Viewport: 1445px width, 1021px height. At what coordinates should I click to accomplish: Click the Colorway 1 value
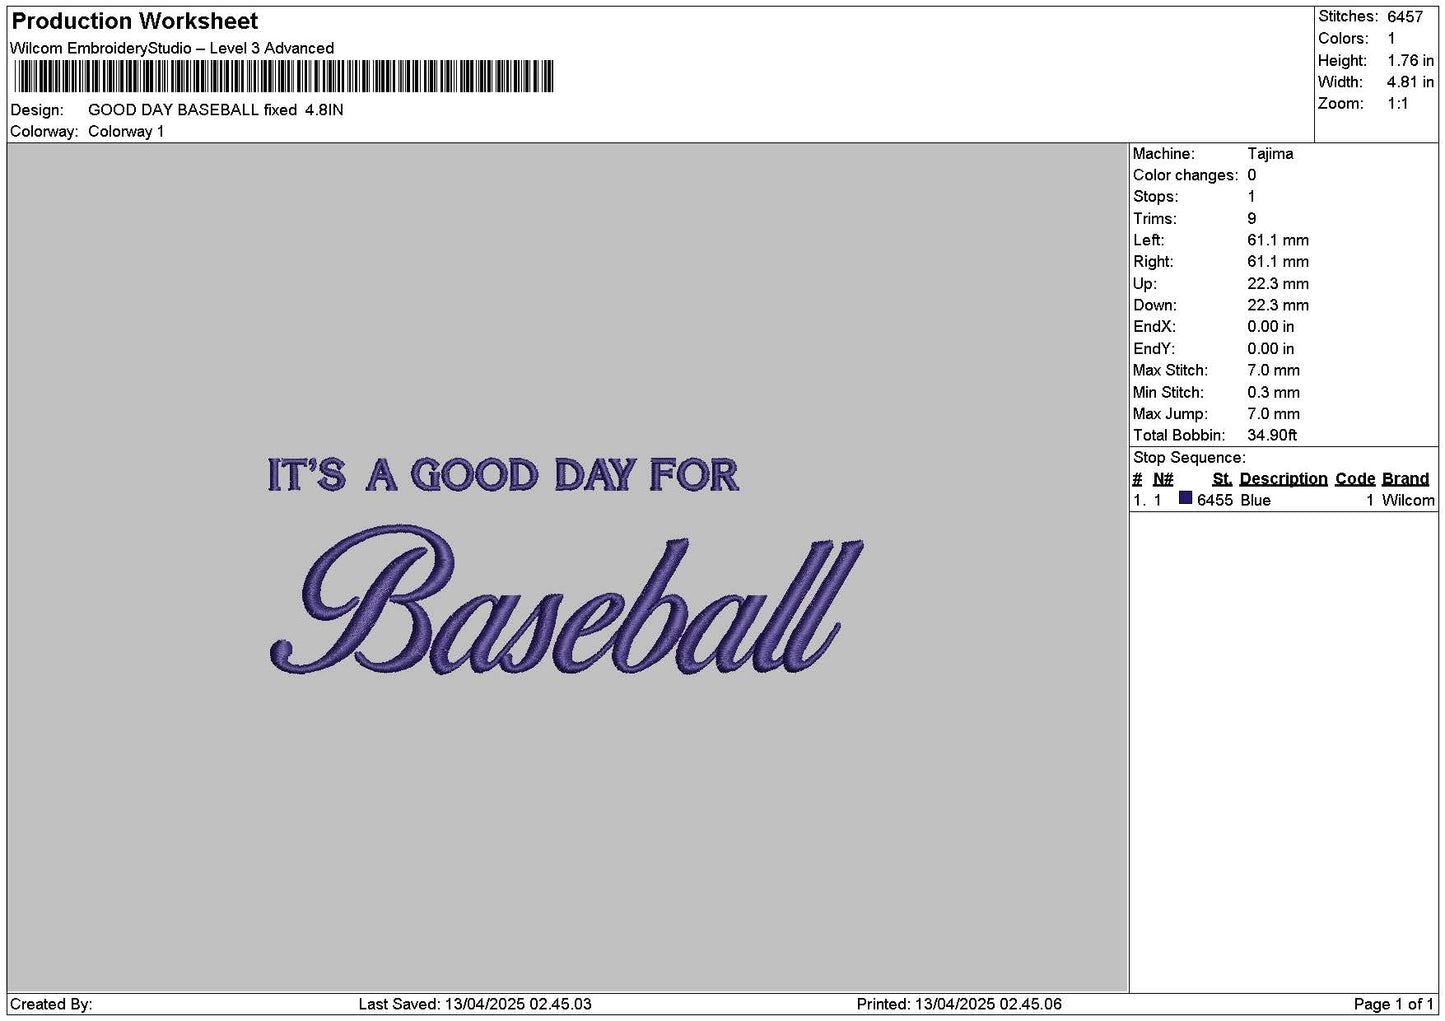[126, 132]
